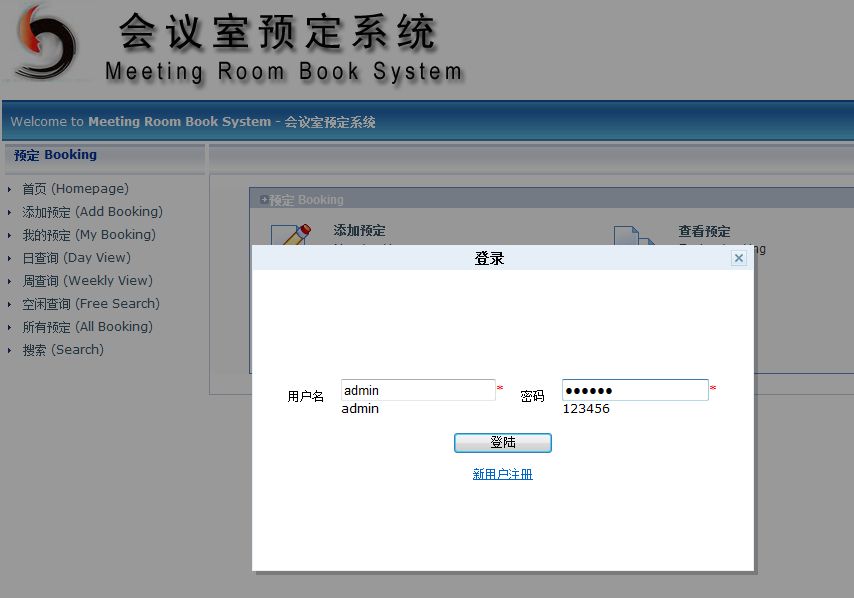Expand the 空闲查询 (Free Search) entry arrow
This screenshot has width=854, height=598.
9,303
